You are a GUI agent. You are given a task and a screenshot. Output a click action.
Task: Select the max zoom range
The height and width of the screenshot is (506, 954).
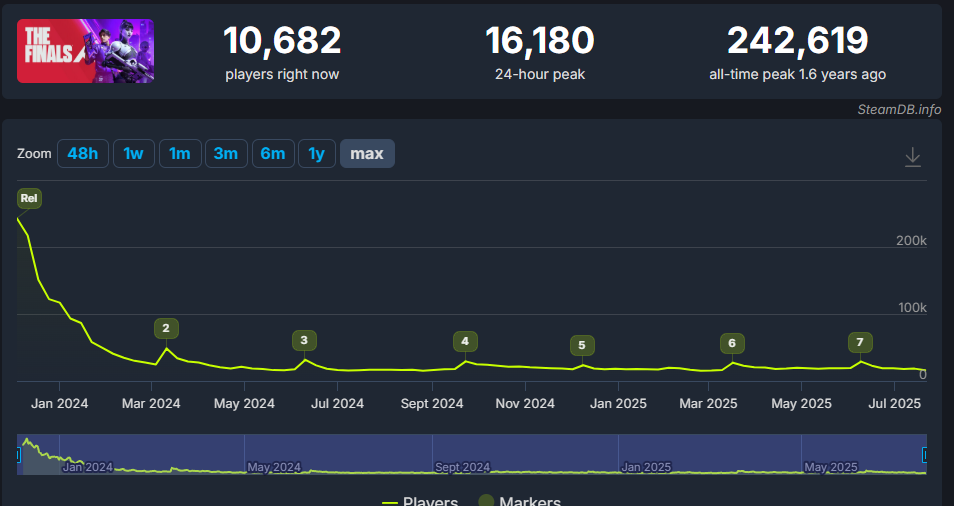pos(367,153)
